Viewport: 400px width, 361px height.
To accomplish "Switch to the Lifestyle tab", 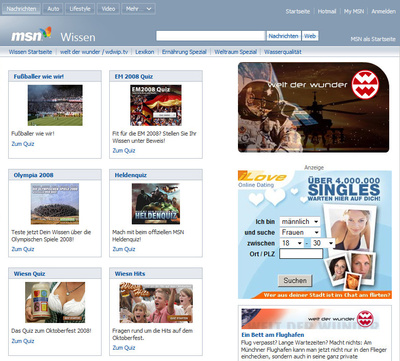I will pos(80,9).
